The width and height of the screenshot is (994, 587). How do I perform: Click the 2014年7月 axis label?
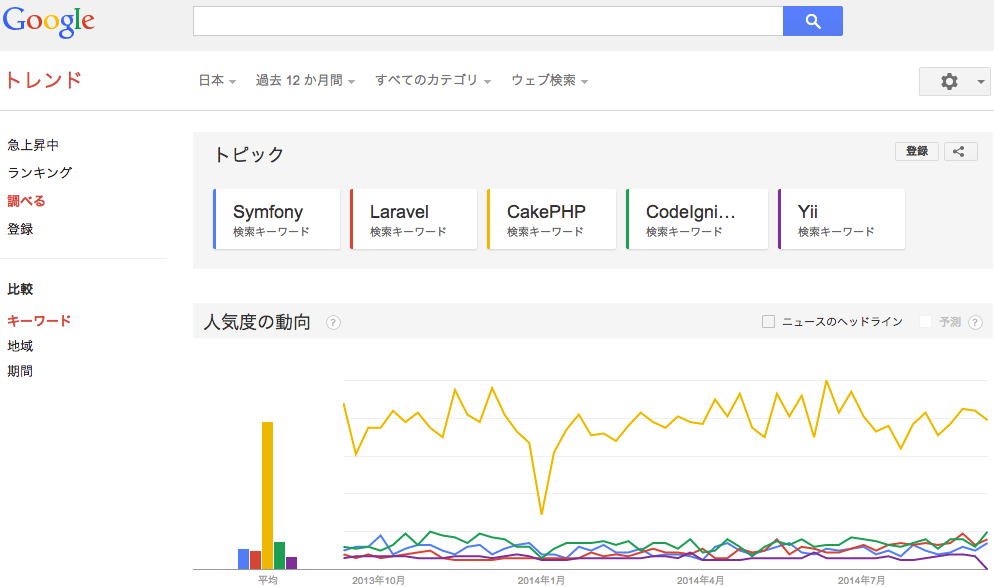pos(861,580)
